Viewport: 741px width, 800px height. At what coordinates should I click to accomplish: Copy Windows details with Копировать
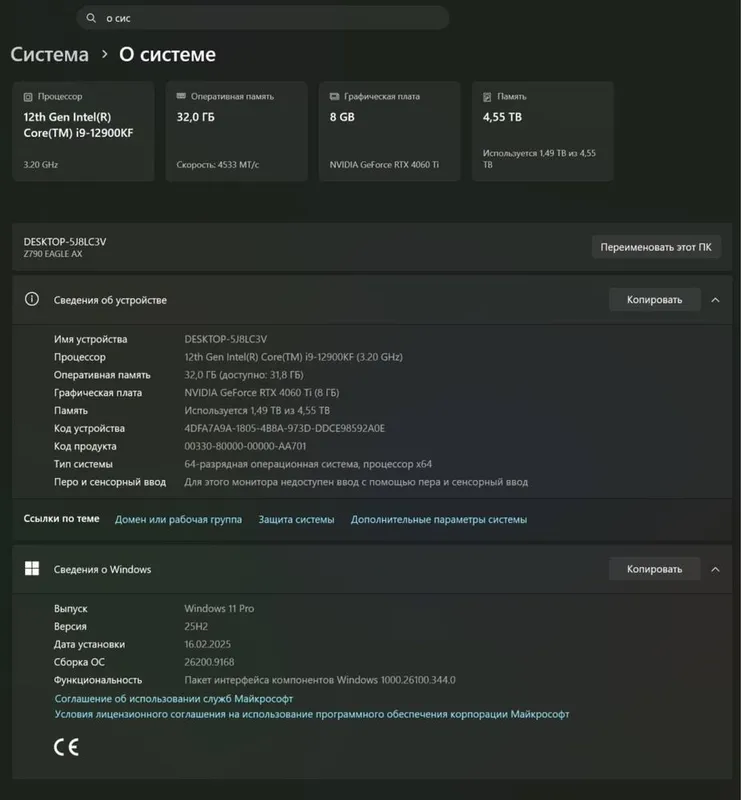click(654, 569)
